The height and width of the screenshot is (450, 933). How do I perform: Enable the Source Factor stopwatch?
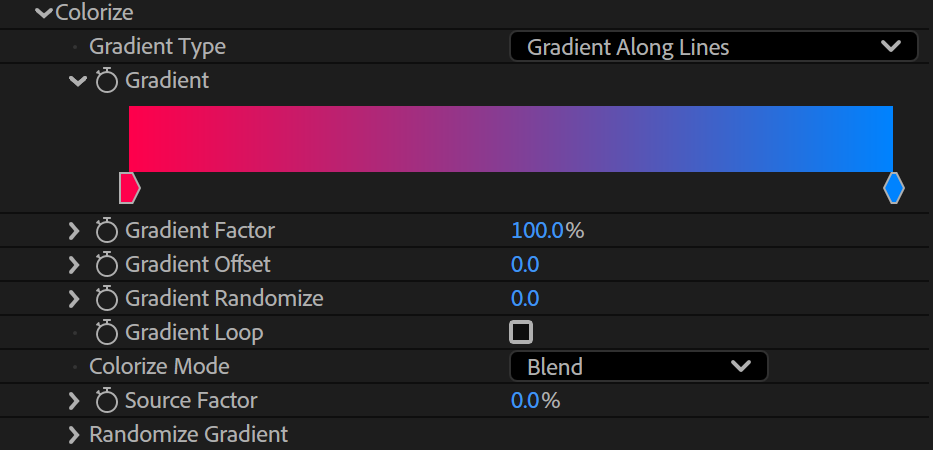click(107, 401)
